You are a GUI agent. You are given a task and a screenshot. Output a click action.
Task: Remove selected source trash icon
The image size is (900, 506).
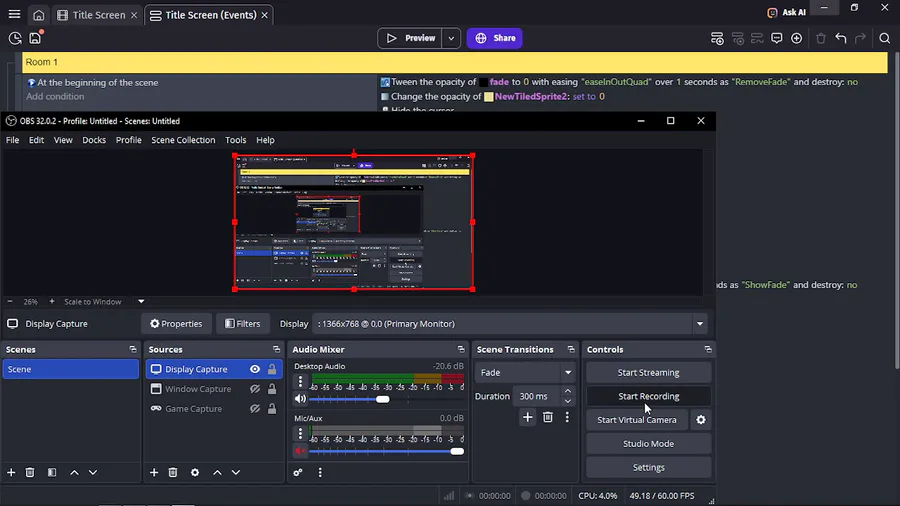pos(173,472)
